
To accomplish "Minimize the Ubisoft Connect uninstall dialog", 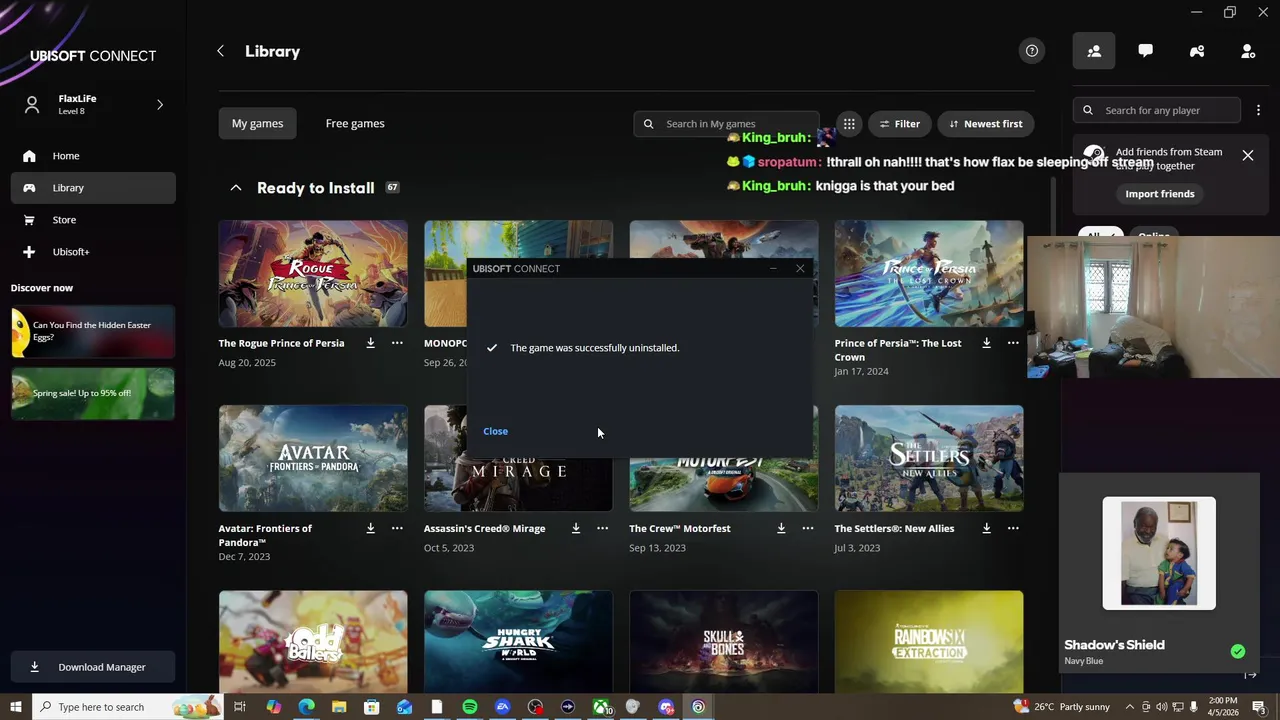I will coord(773,268).
